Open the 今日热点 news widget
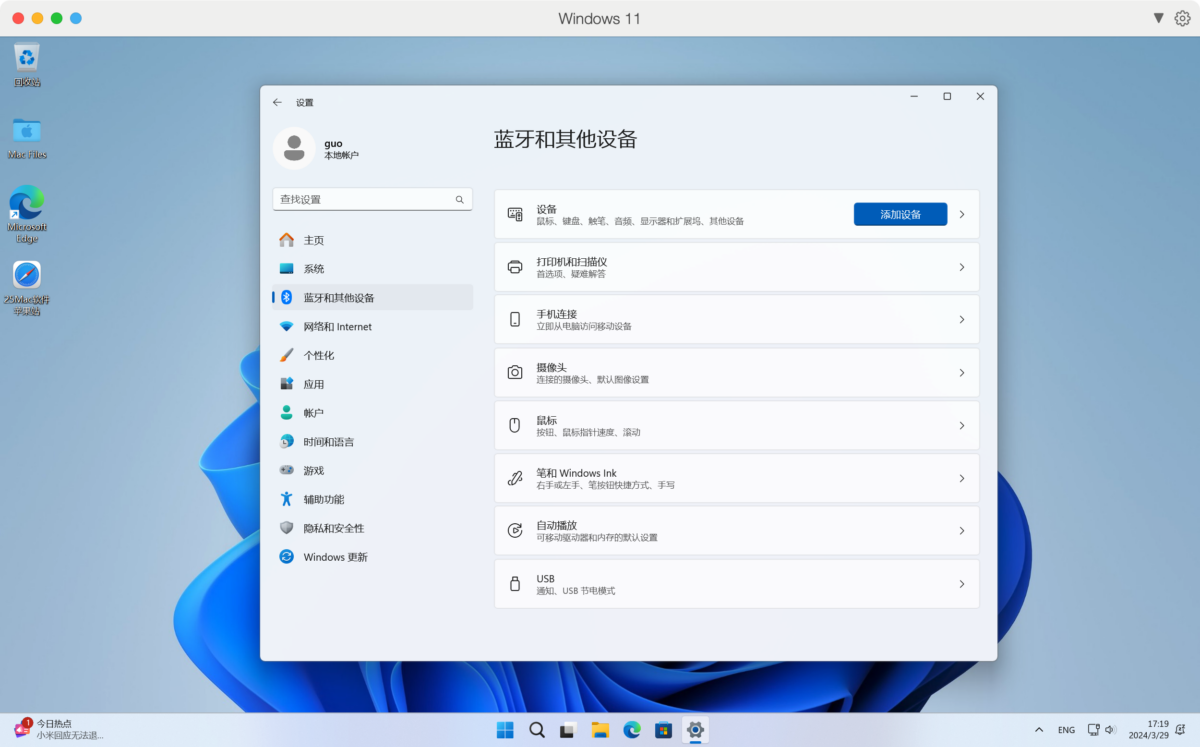 point(60,729)
